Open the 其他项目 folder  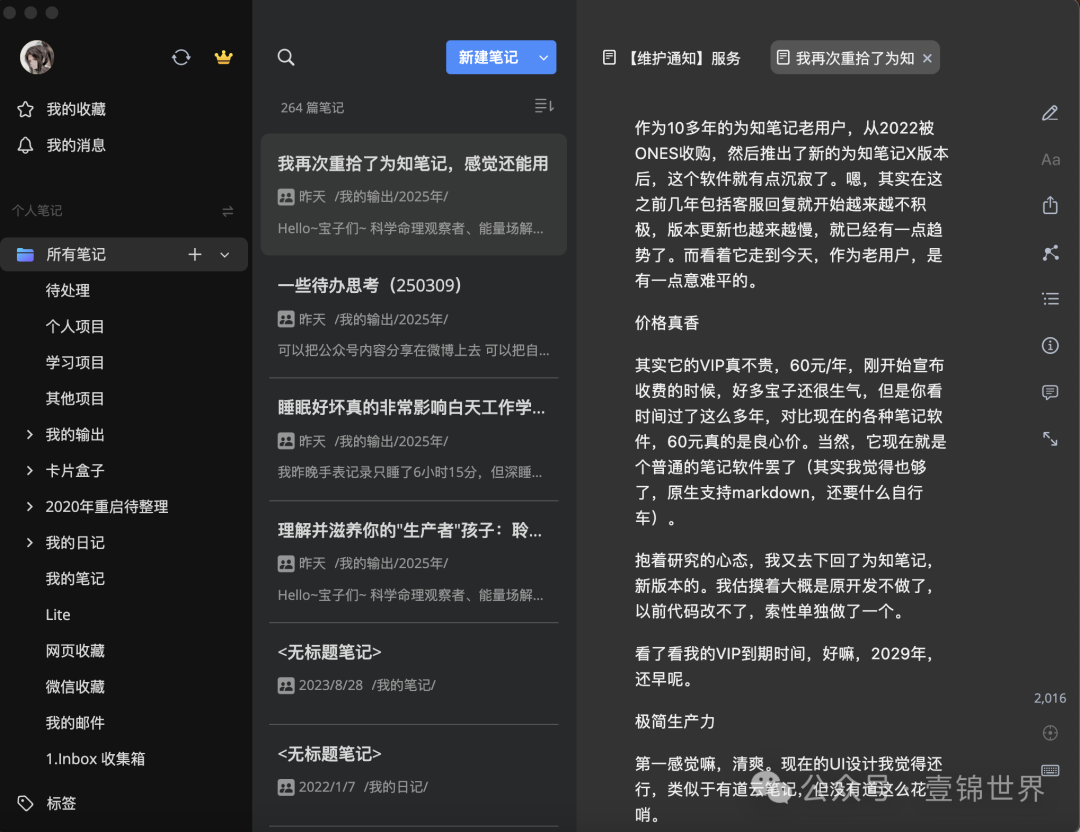[x=74, y=398]
